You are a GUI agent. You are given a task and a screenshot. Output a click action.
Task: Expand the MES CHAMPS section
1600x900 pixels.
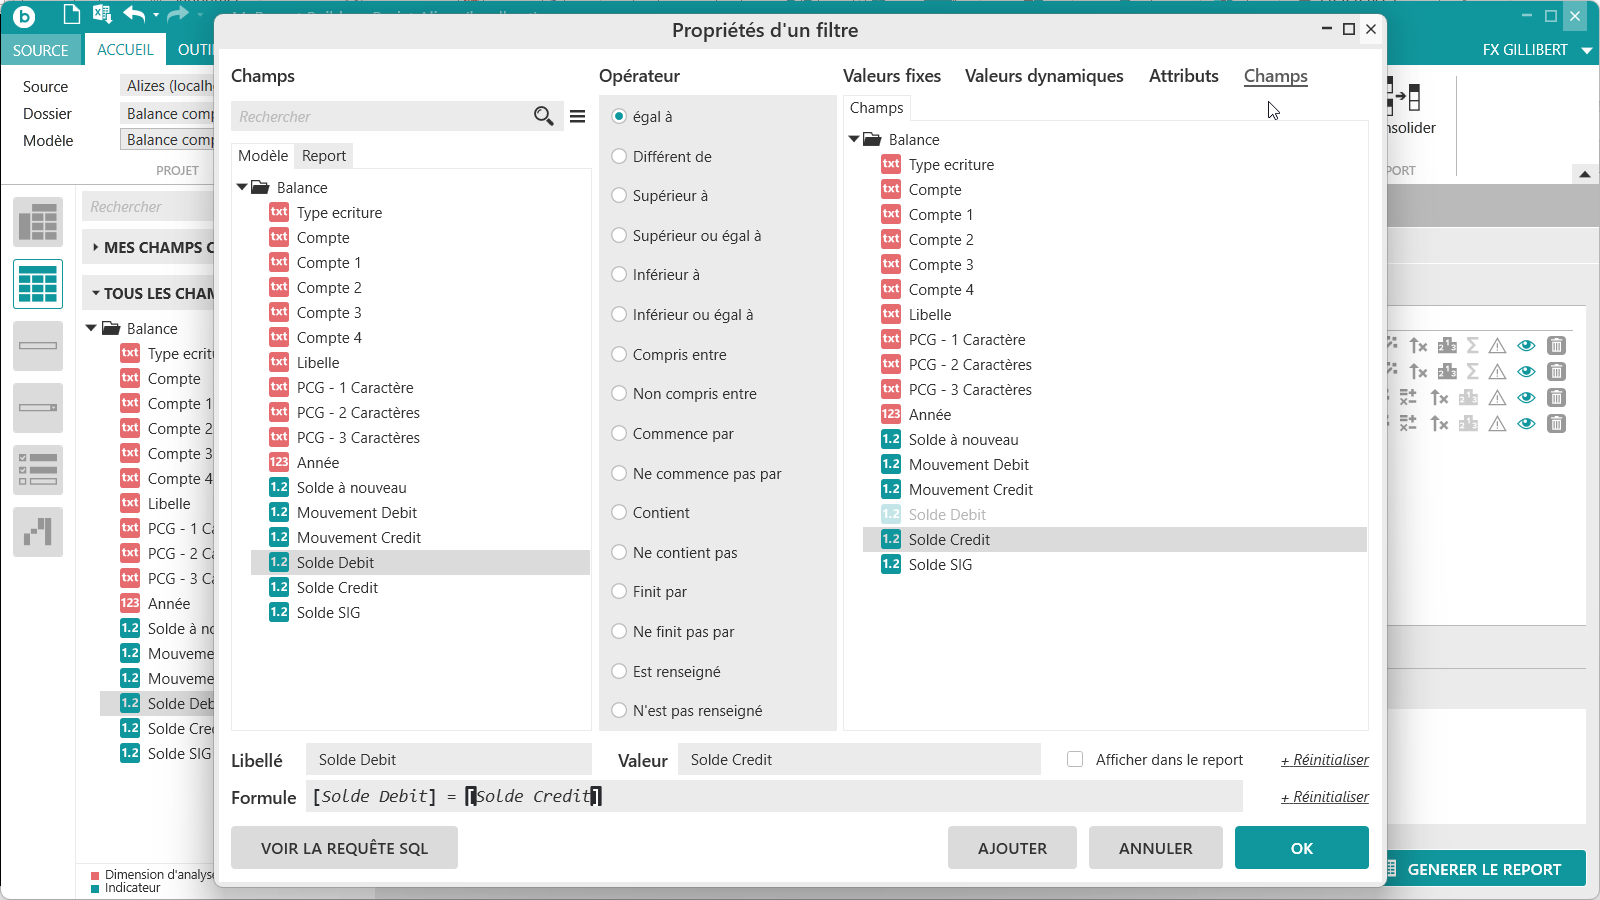pyautogui.click(x=96, y=248)
